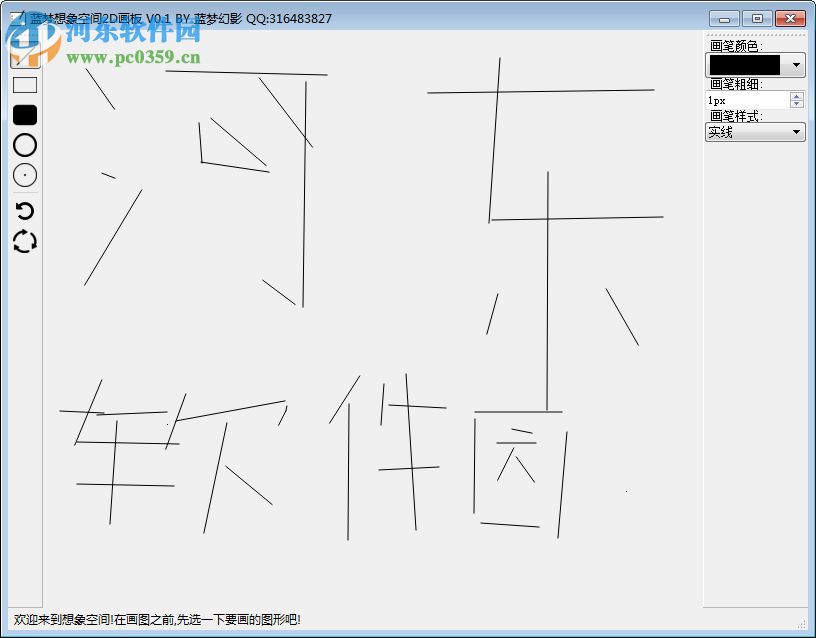Decrease brush thickness with the down stepper arrow
The height and width of the screenshot is (638, 816).
[x=795, y=103]
